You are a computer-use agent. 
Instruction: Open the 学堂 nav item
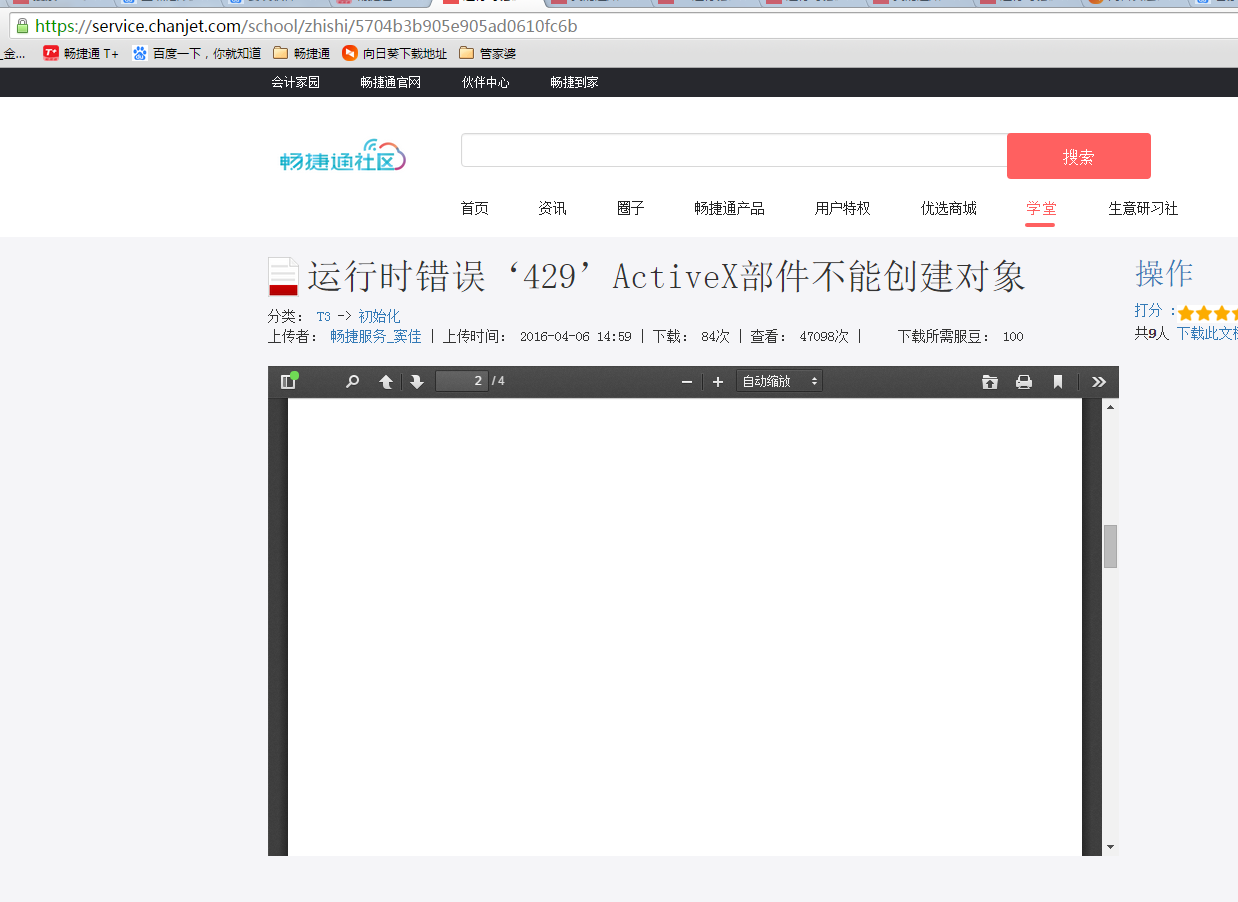pyautogui.click(x=1041, y=208)
